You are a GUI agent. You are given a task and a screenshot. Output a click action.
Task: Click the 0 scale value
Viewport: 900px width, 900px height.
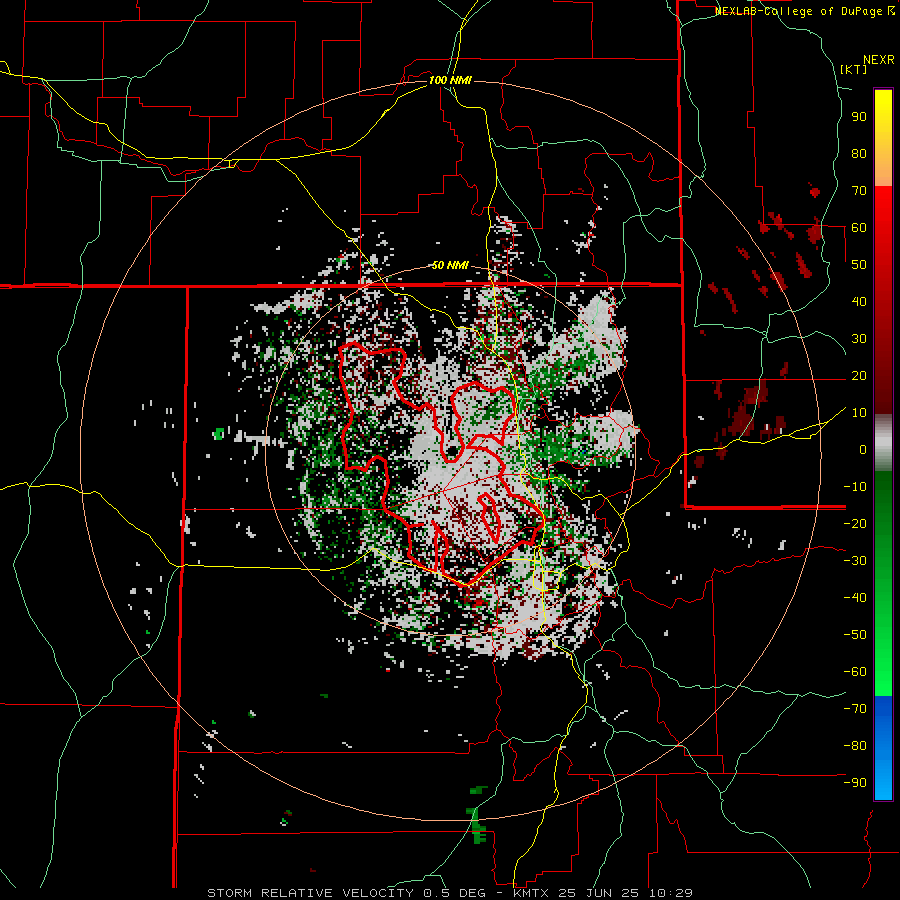[863, 449]
